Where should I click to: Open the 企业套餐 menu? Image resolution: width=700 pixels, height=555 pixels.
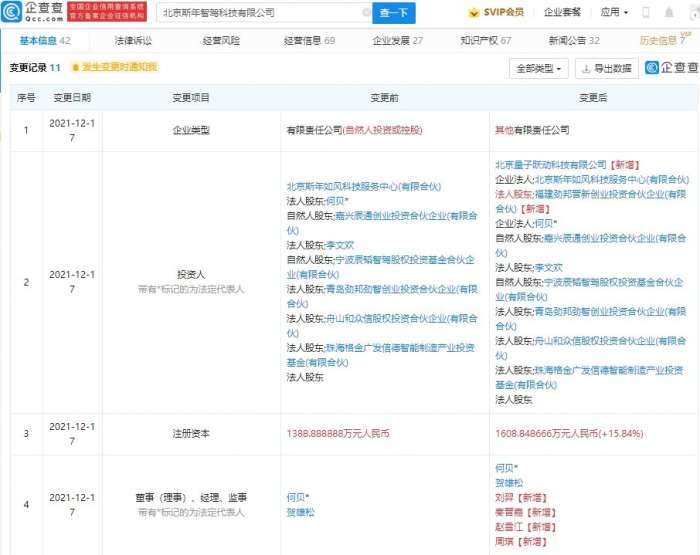564,13
